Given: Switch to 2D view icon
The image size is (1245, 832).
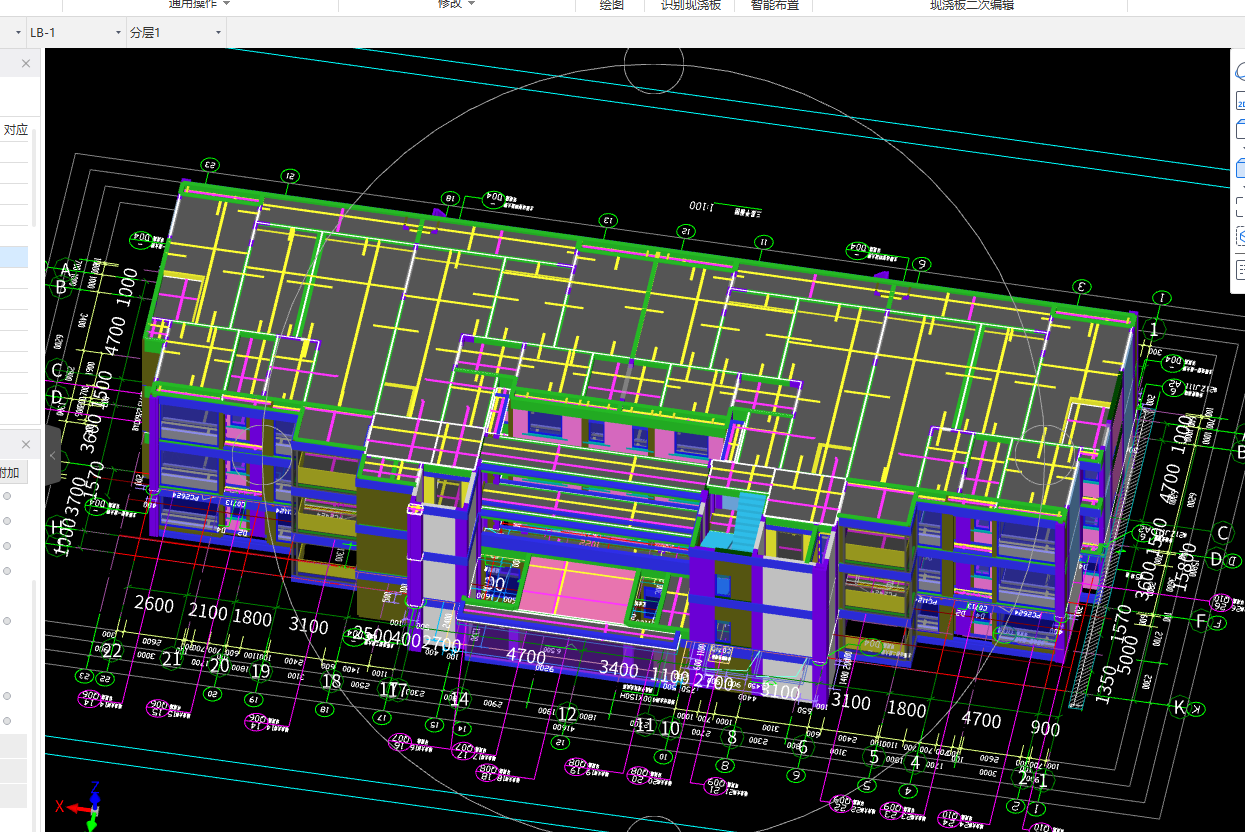Looking at the screenshot, I should [x=1240, y=101].
